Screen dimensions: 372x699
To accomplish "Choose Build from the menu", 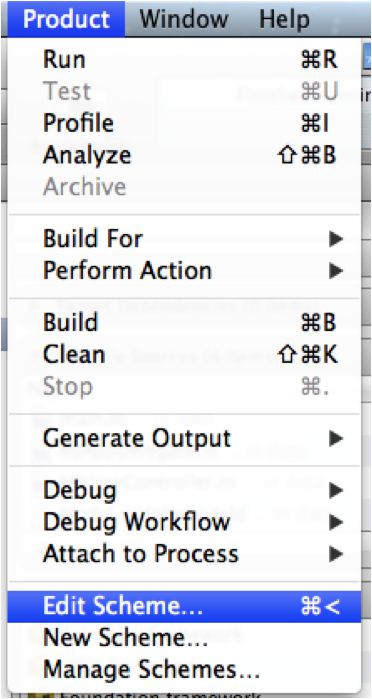I will click(x=184, y=323).
